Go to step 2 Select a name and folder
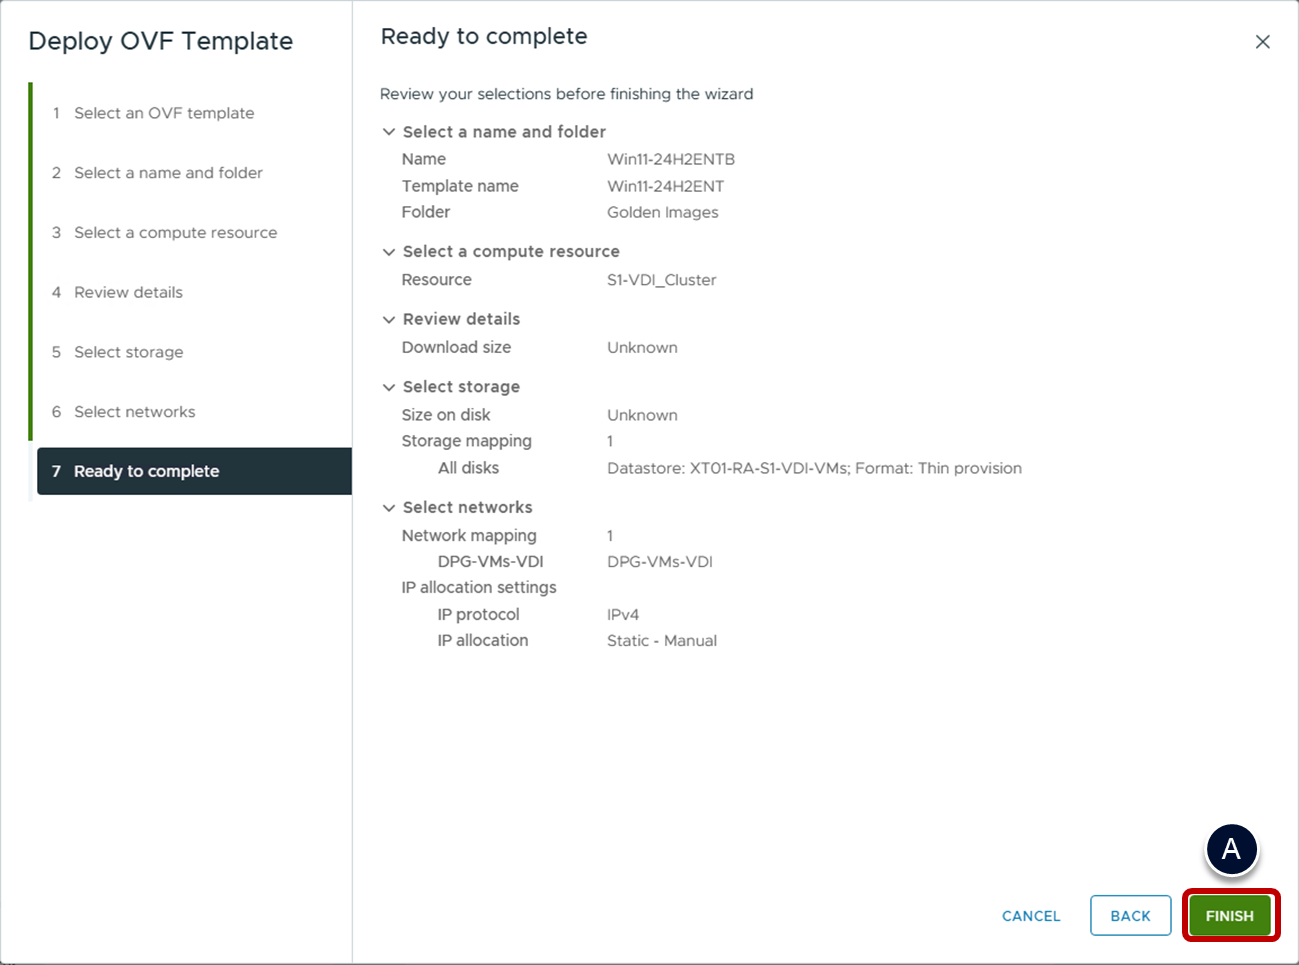 tap(168, 173)
